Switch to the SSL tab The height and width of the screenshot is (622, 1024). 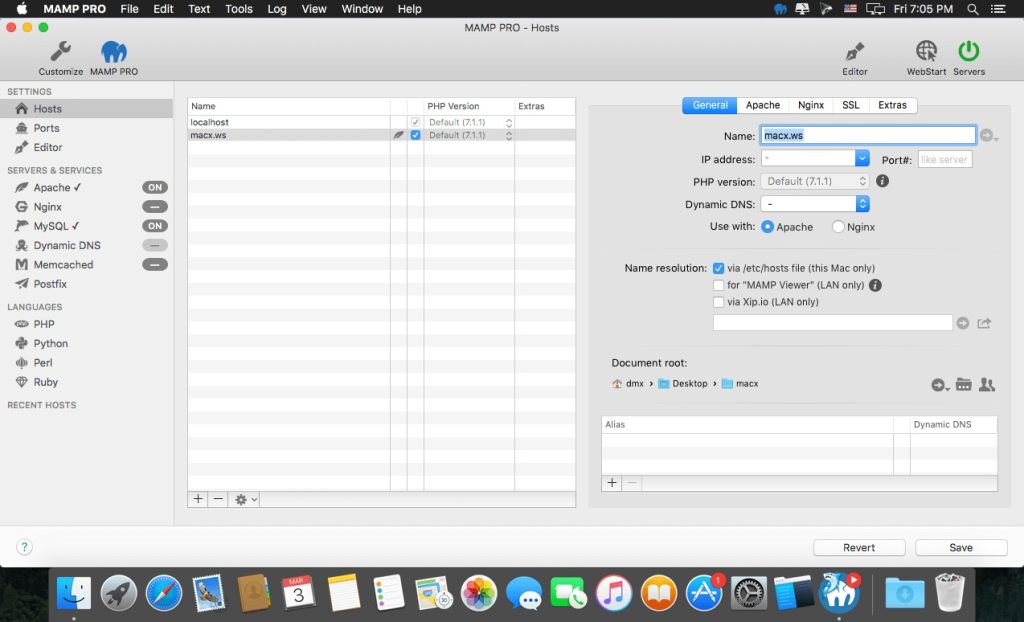[850, 105]
